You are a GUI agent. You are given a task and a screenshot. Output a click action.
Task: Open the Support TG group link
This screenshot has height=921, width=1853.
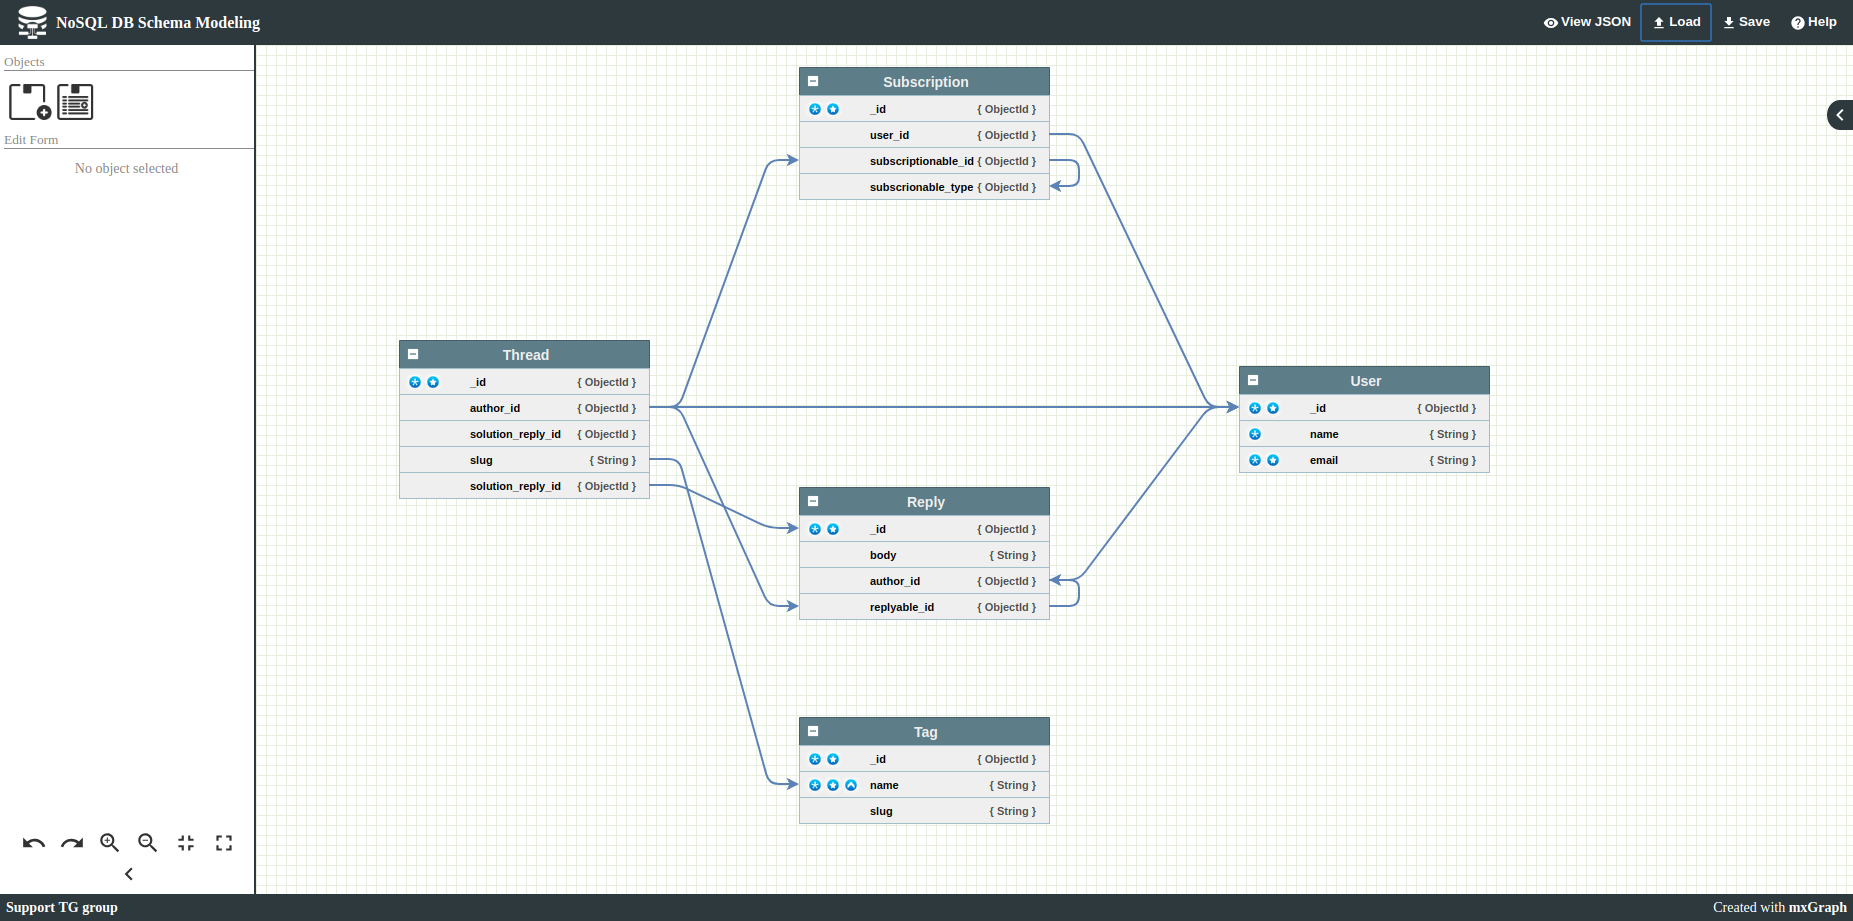62,907
